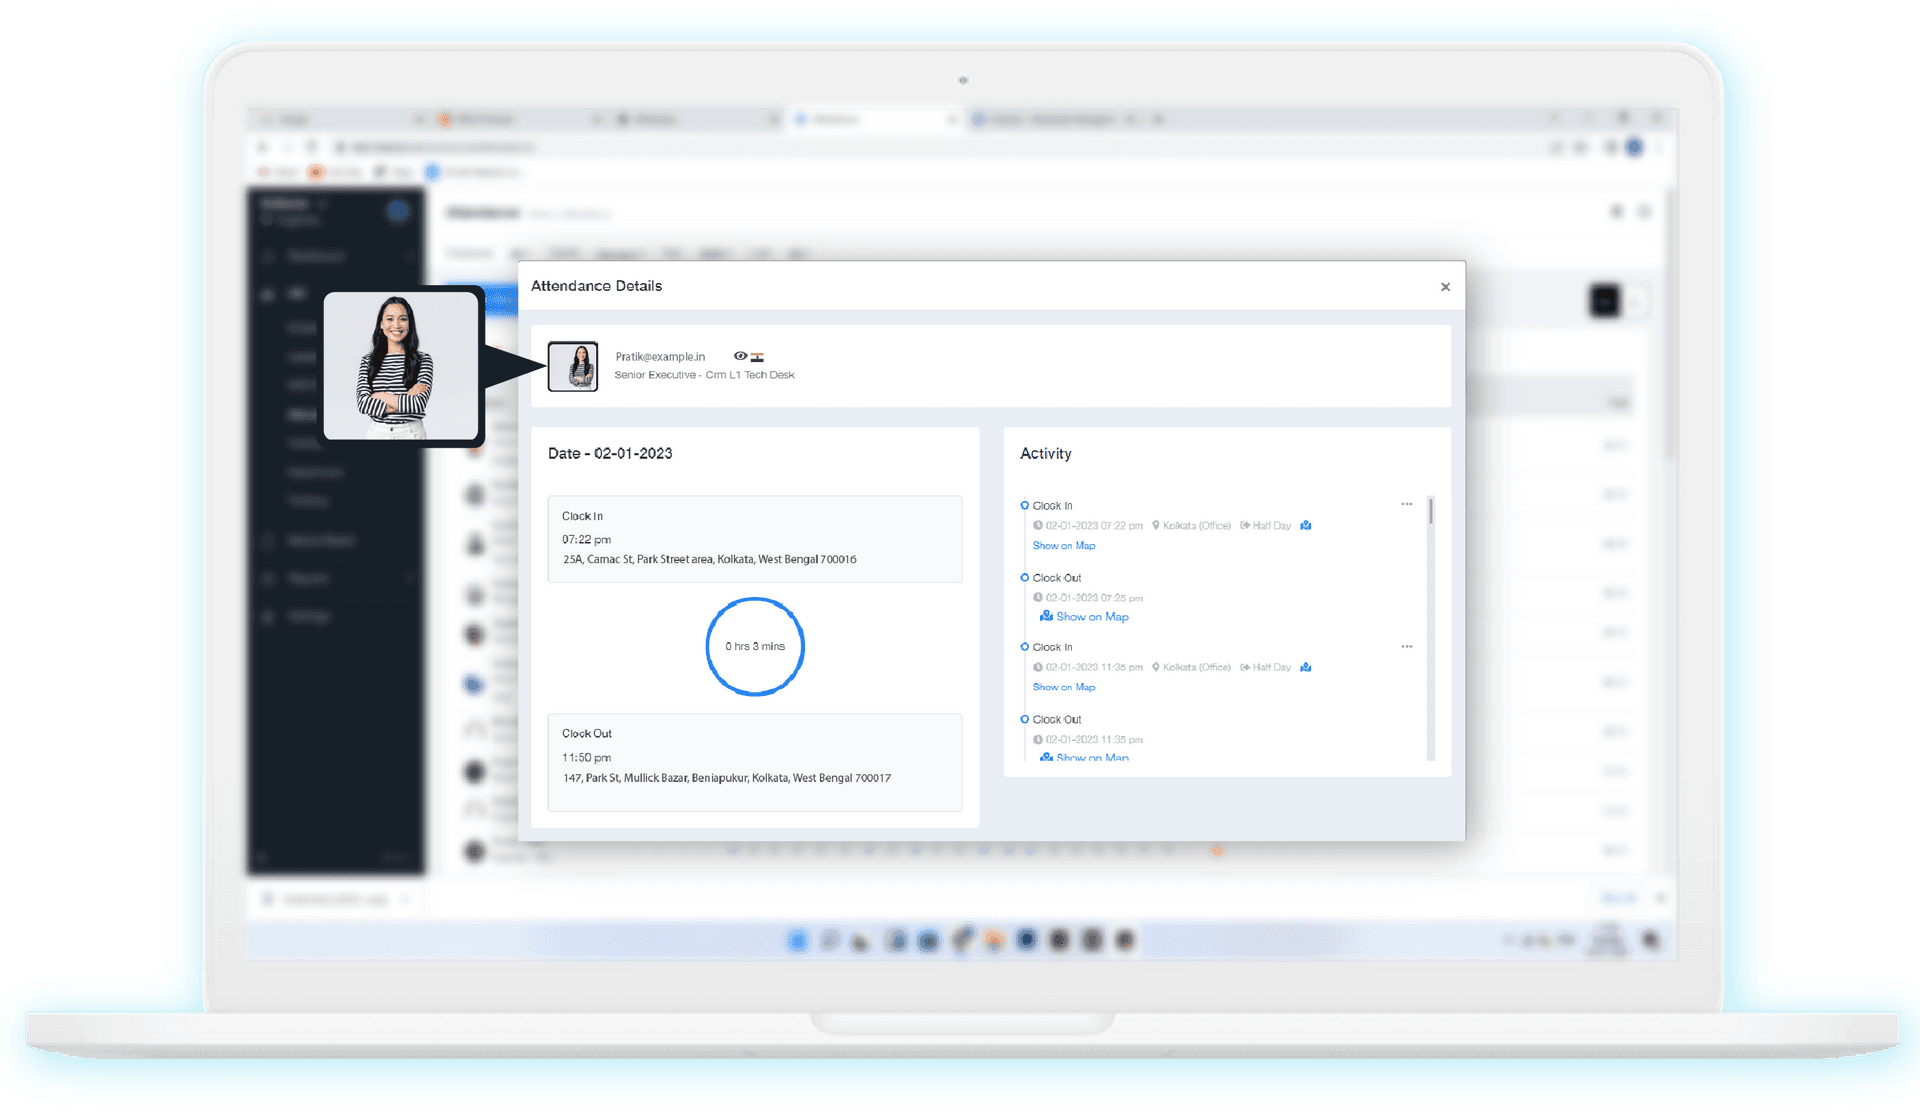The width and height of the screenshot is (1920, 1113).
Task: Click Show on Map under the 07:22 pm Clock In
Action: pyautogui.click(x=1064, y=546)
